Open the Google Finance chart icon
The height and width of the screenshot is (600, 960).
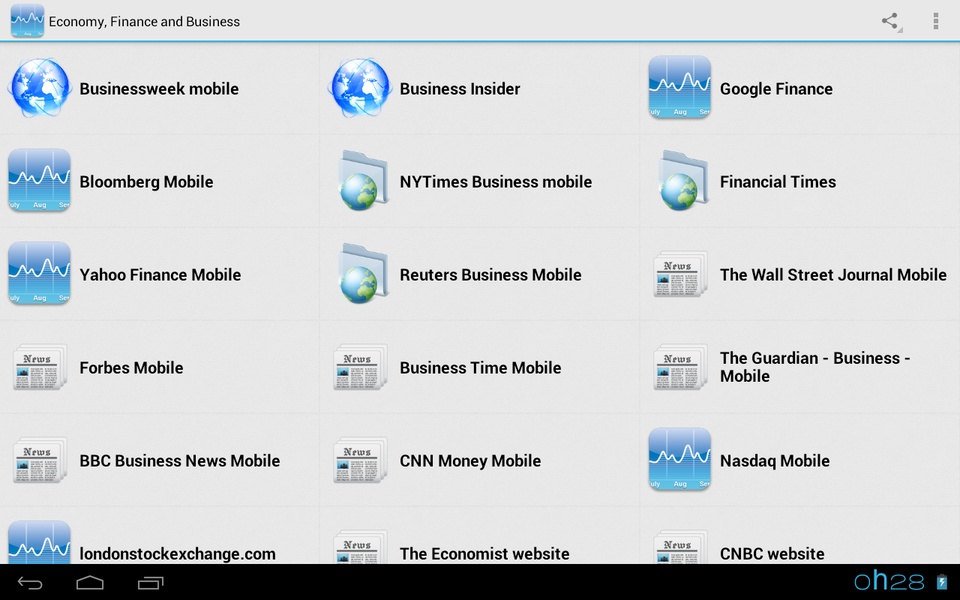[x=680, y=87]
